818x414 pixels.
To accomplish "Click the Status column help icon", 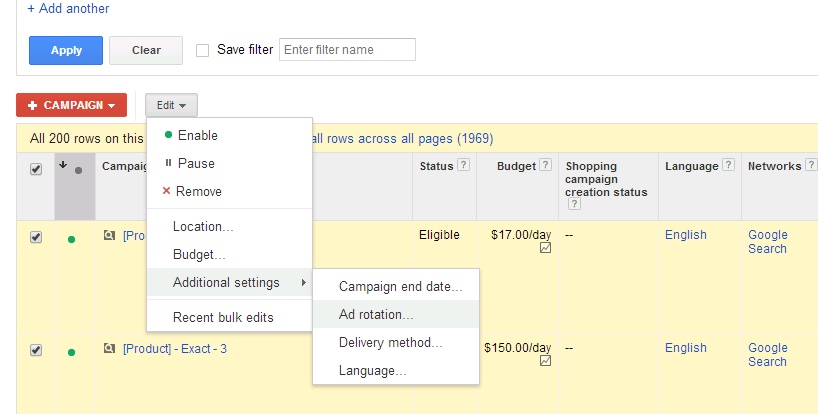I will click(464, 166).
